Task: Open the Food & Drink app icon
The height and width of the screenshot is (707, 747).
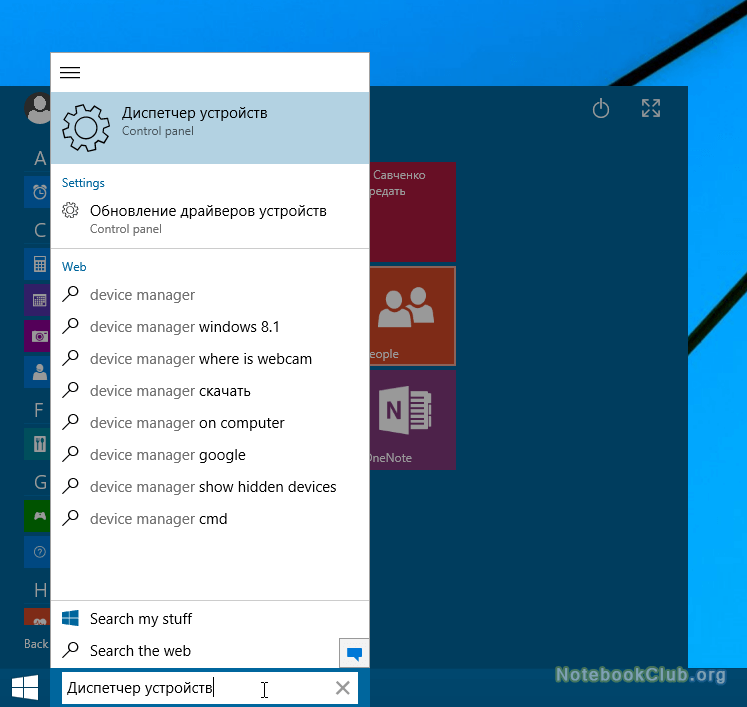Action: click(38, 444)
